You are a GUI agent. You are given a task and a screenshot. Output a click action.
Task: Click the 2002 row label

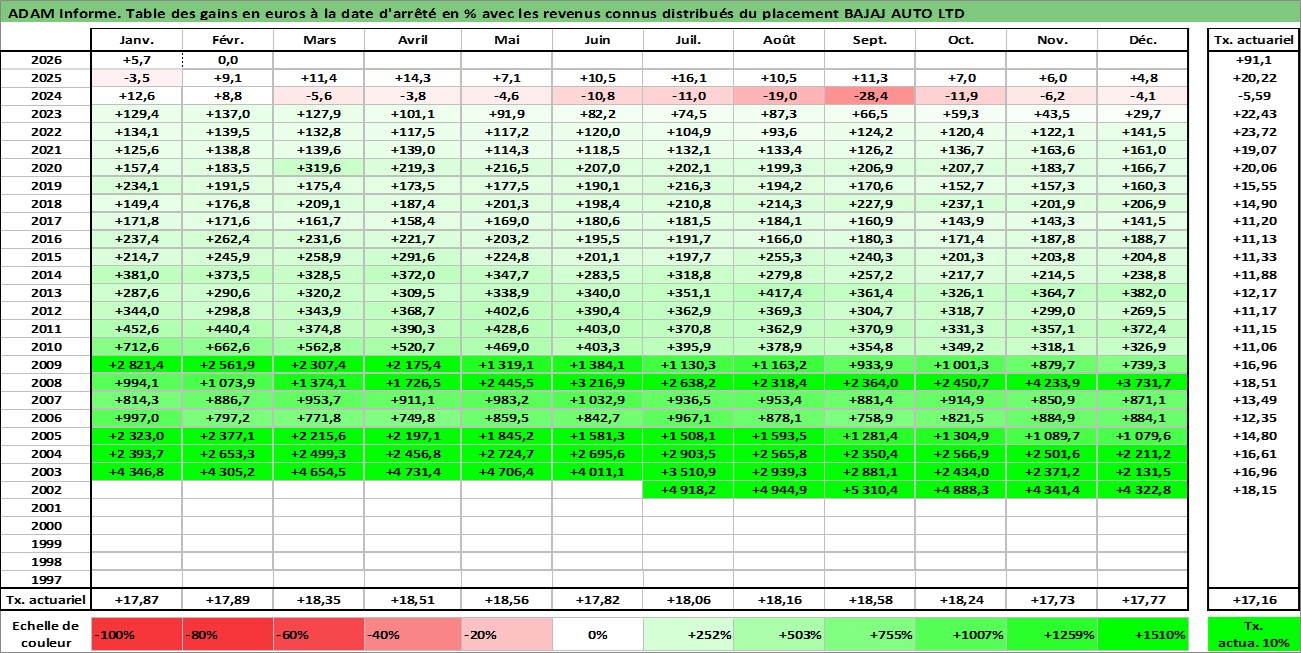[46, 490]
